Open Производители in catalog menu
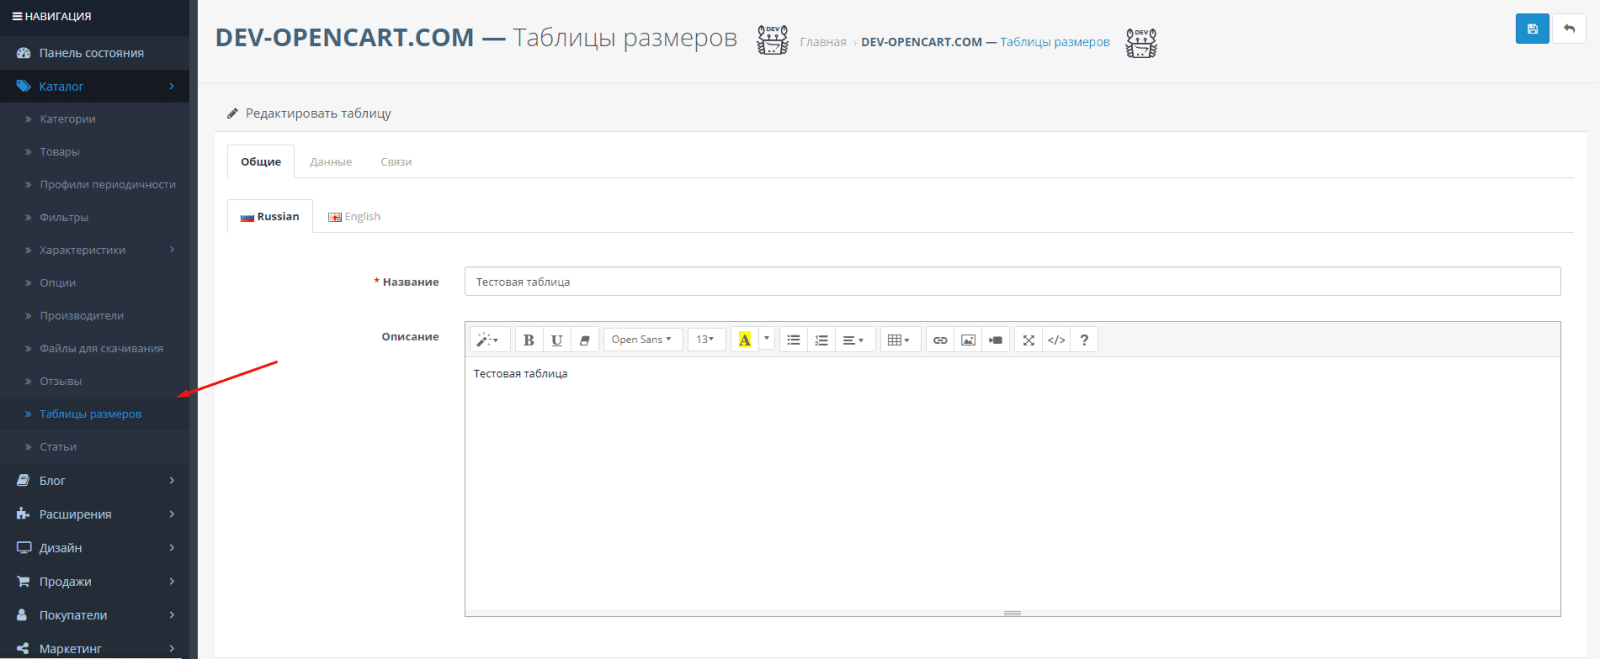 pos(95,316)
